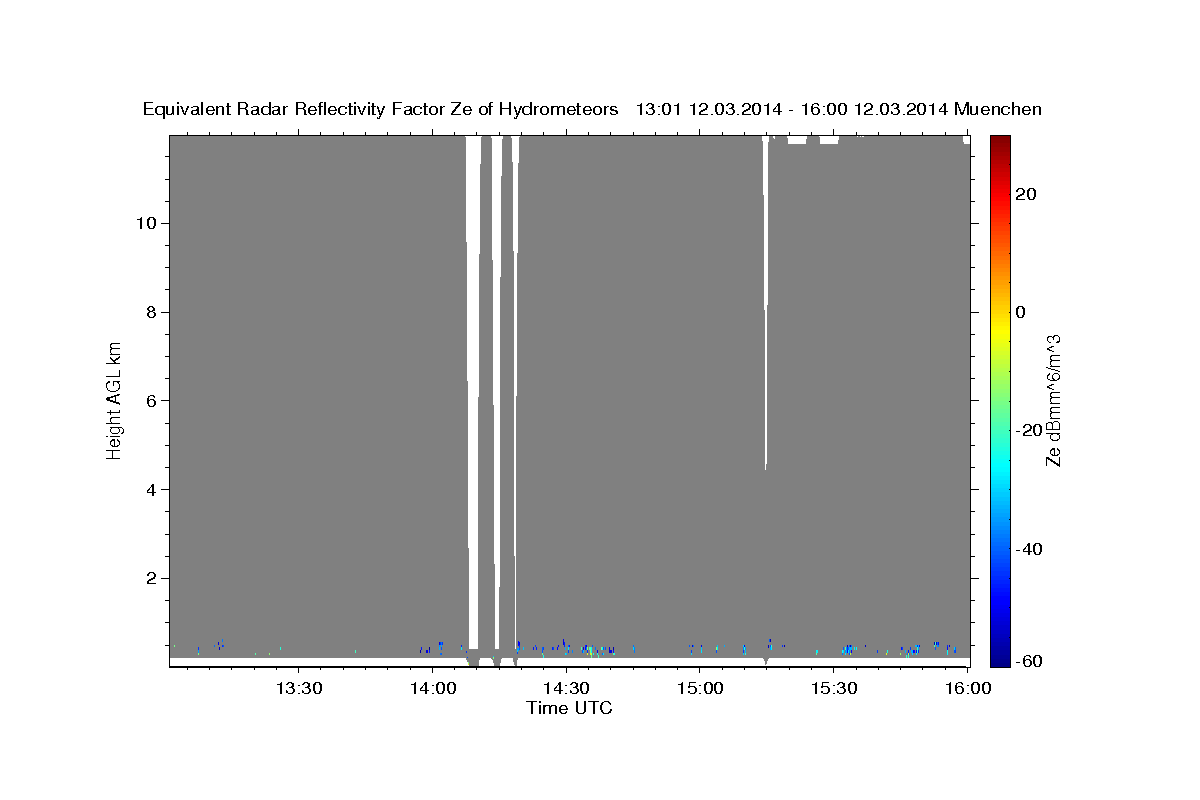The image size is (1200, 800).
Task: Click the plot title text
Action: click(592, 110)
